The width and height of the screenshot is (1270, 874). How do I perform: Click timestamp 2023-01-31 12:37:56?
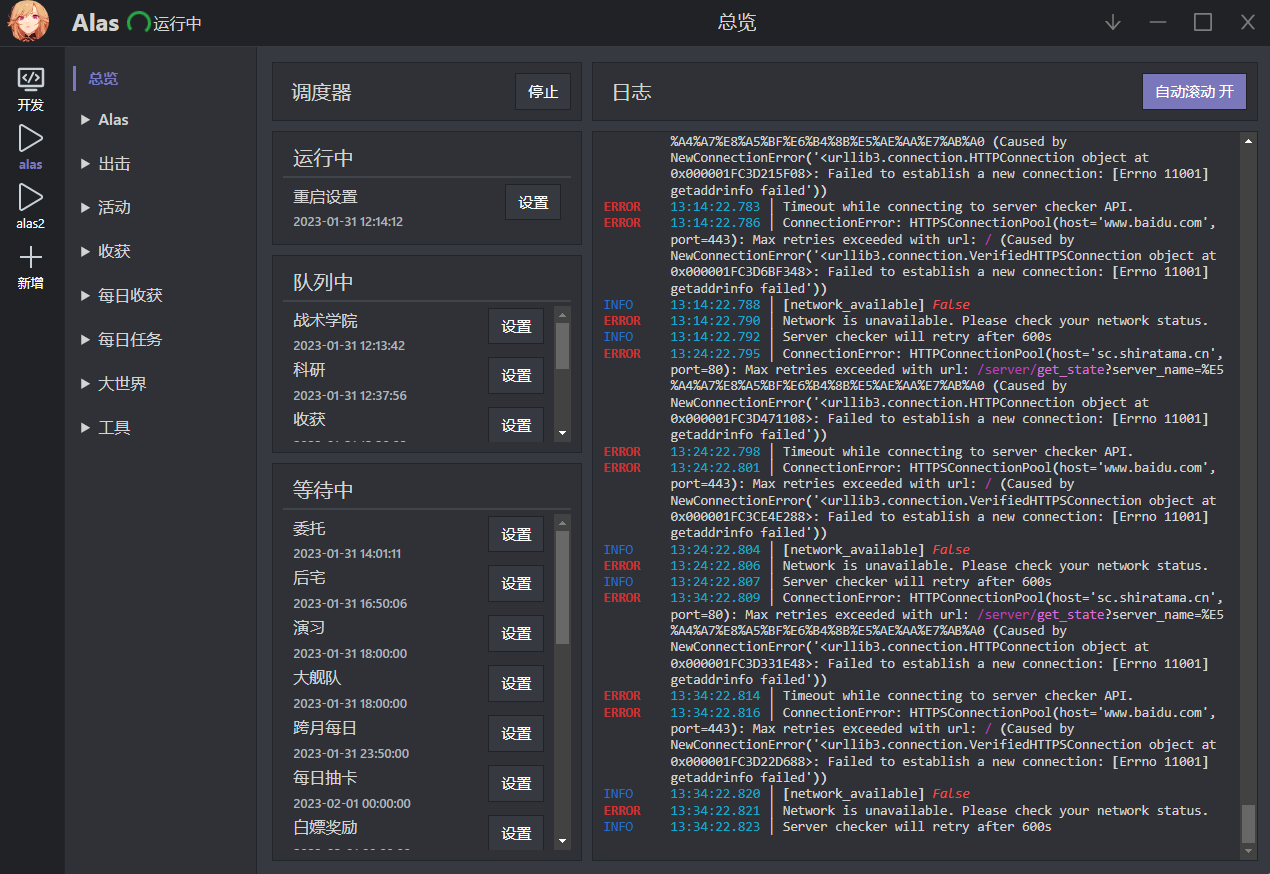pos(350,396)
